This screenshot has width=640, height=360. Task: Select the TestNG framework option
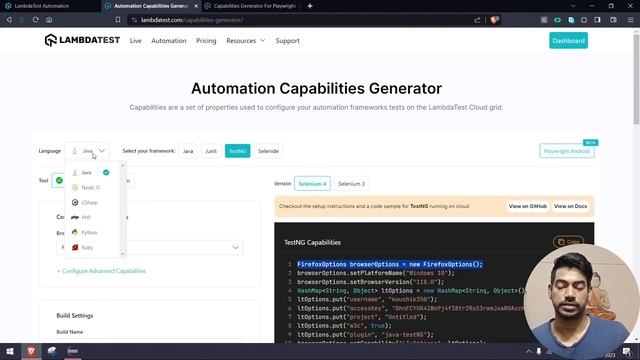[x=238, y=151]
